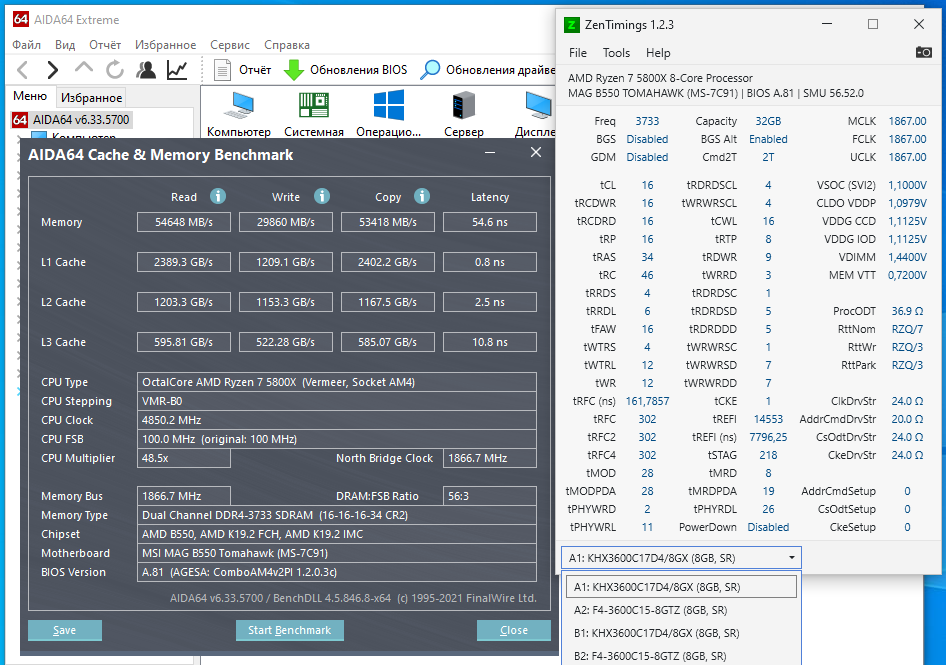Open the Сервис menu in AIDA64
The image size is (946, 665).
[230, 45]
